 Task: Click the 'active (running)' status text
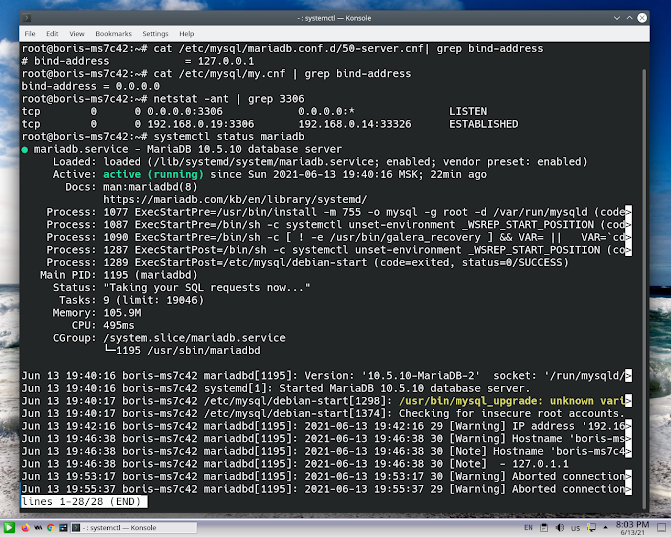pos(153,175)
